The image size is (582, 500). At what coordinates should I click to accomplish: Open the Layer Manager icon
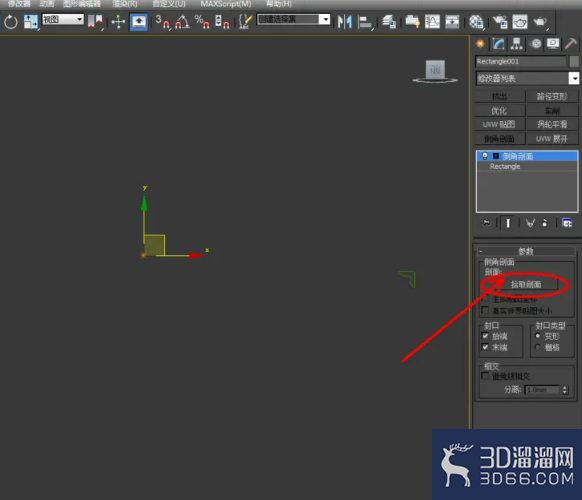coord(389,22)
